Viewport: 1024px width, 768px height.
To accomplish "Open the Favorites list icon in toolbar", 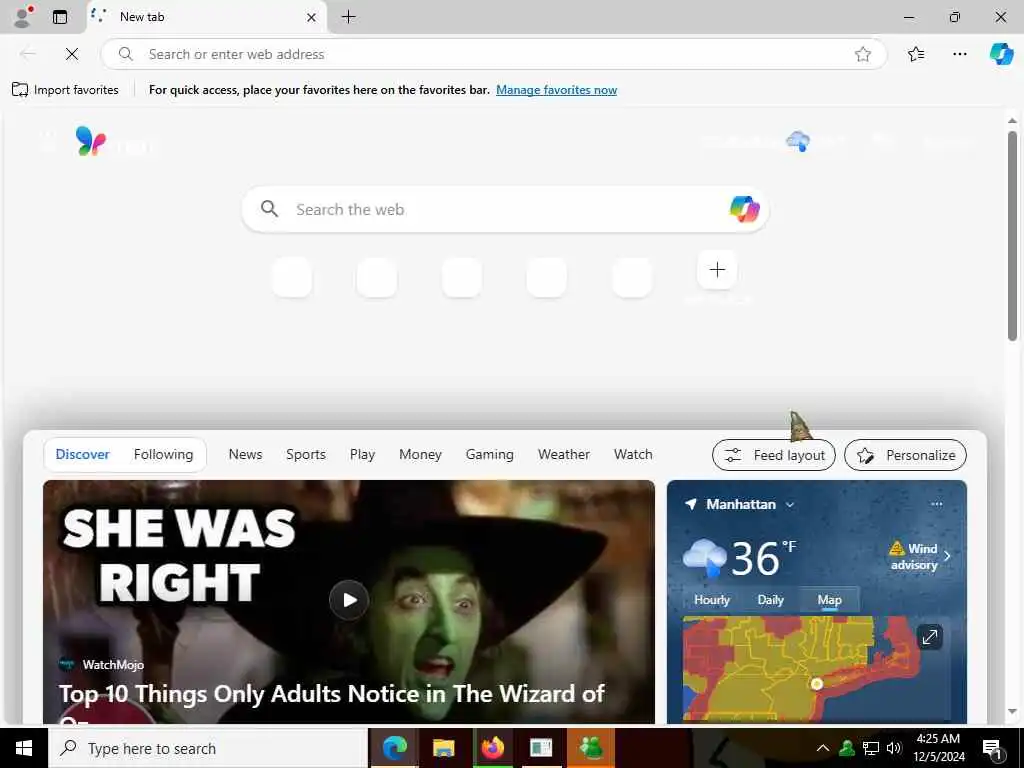I will pyautogui.click(x=916, y=54).
